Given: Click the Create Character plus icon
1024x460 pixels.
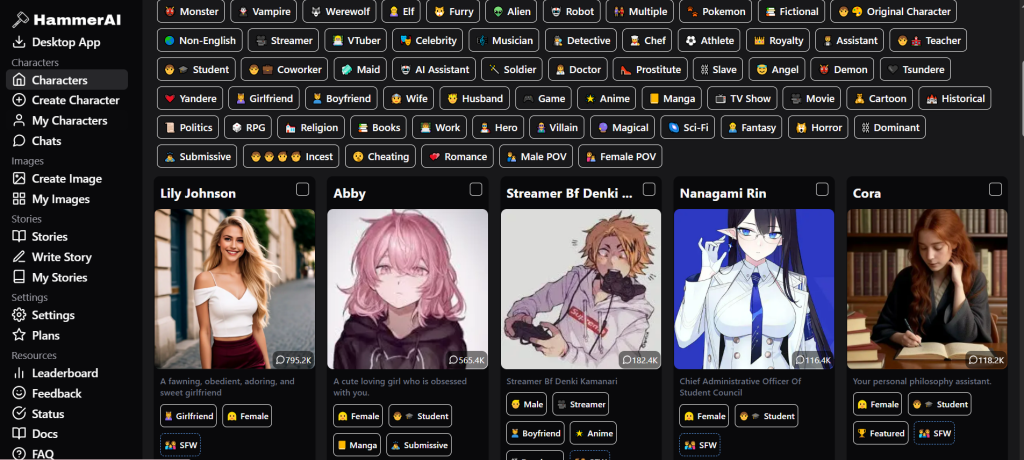Looking at the screenshot, I should click(20, 100).
